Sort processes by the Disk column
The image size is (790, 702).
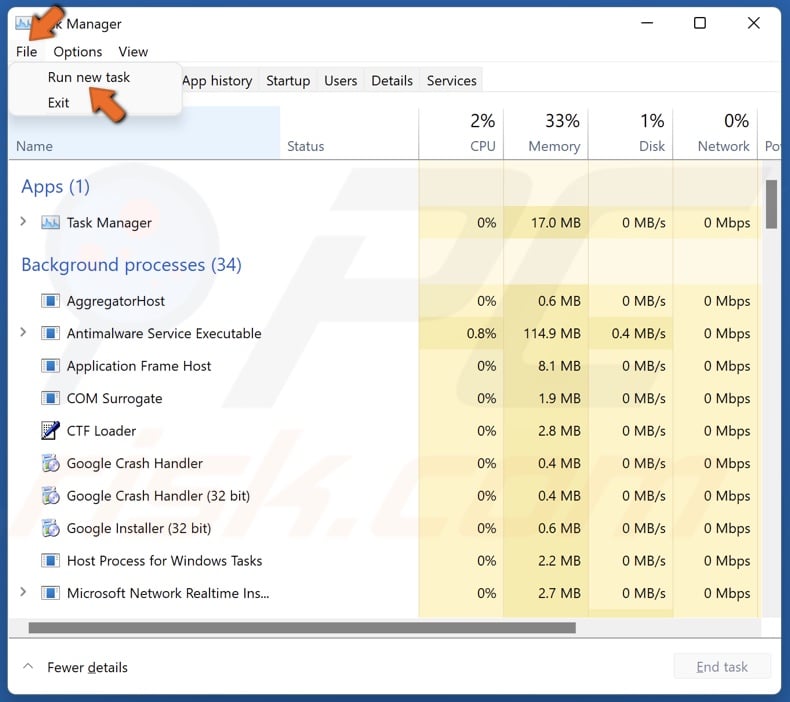(x=630, y=133)
